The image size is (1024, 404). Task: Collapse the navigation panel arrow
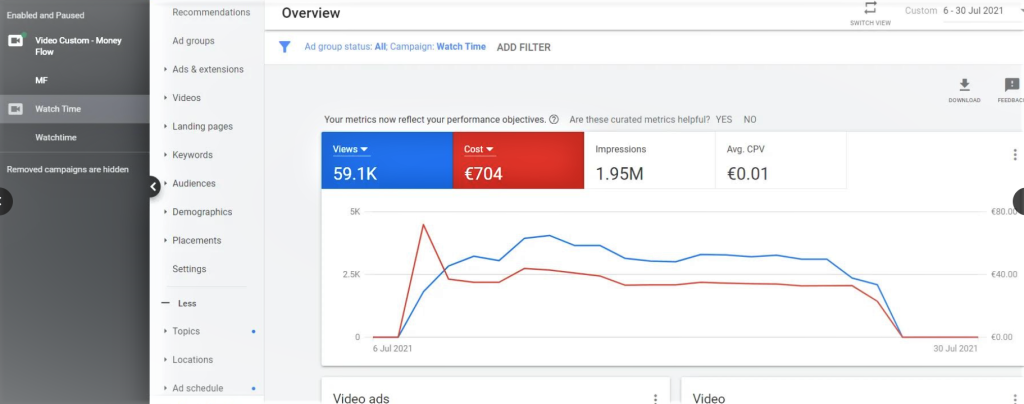154,186
